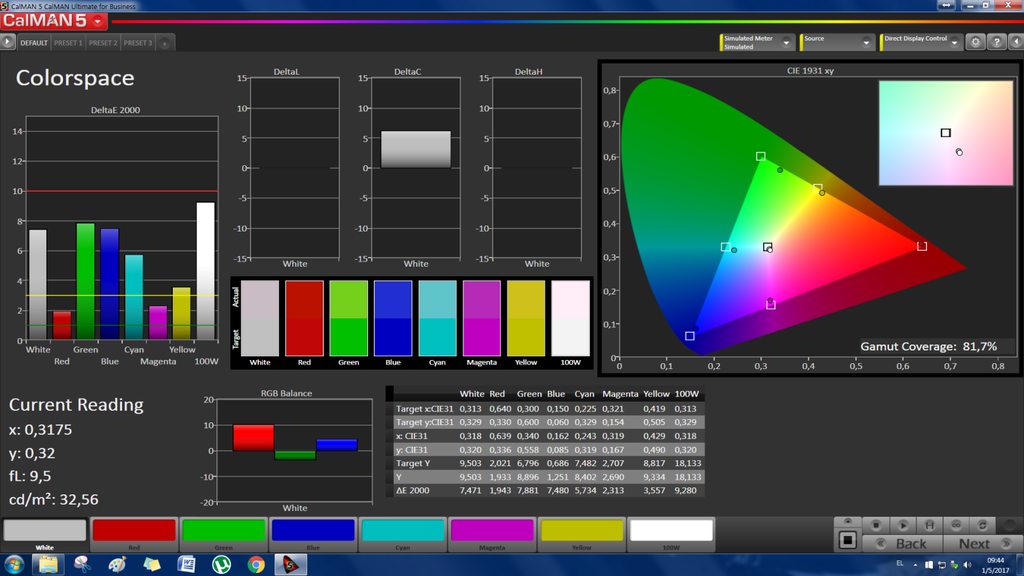Select the Green measurement patch
Image resolution: width=1024 pixels, height=576 pixels.
(223, 534)
